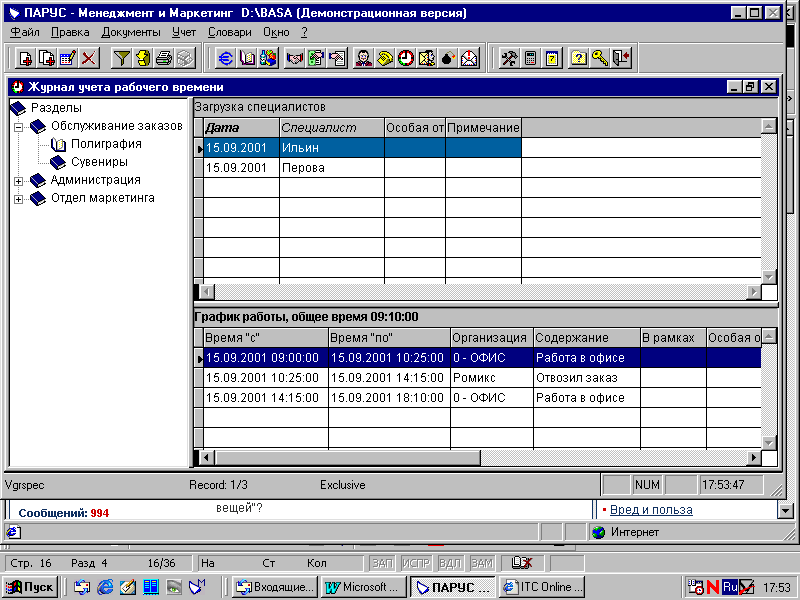Click the red X delete icon
Screen dimensions: 800x600
[x=89, y=58]
